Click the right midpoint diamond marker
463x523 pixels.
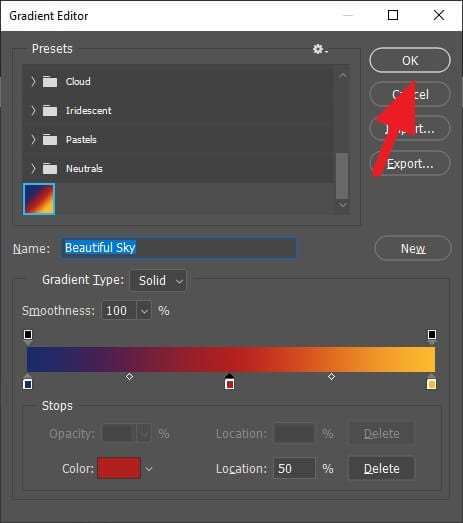click(331, 377)
